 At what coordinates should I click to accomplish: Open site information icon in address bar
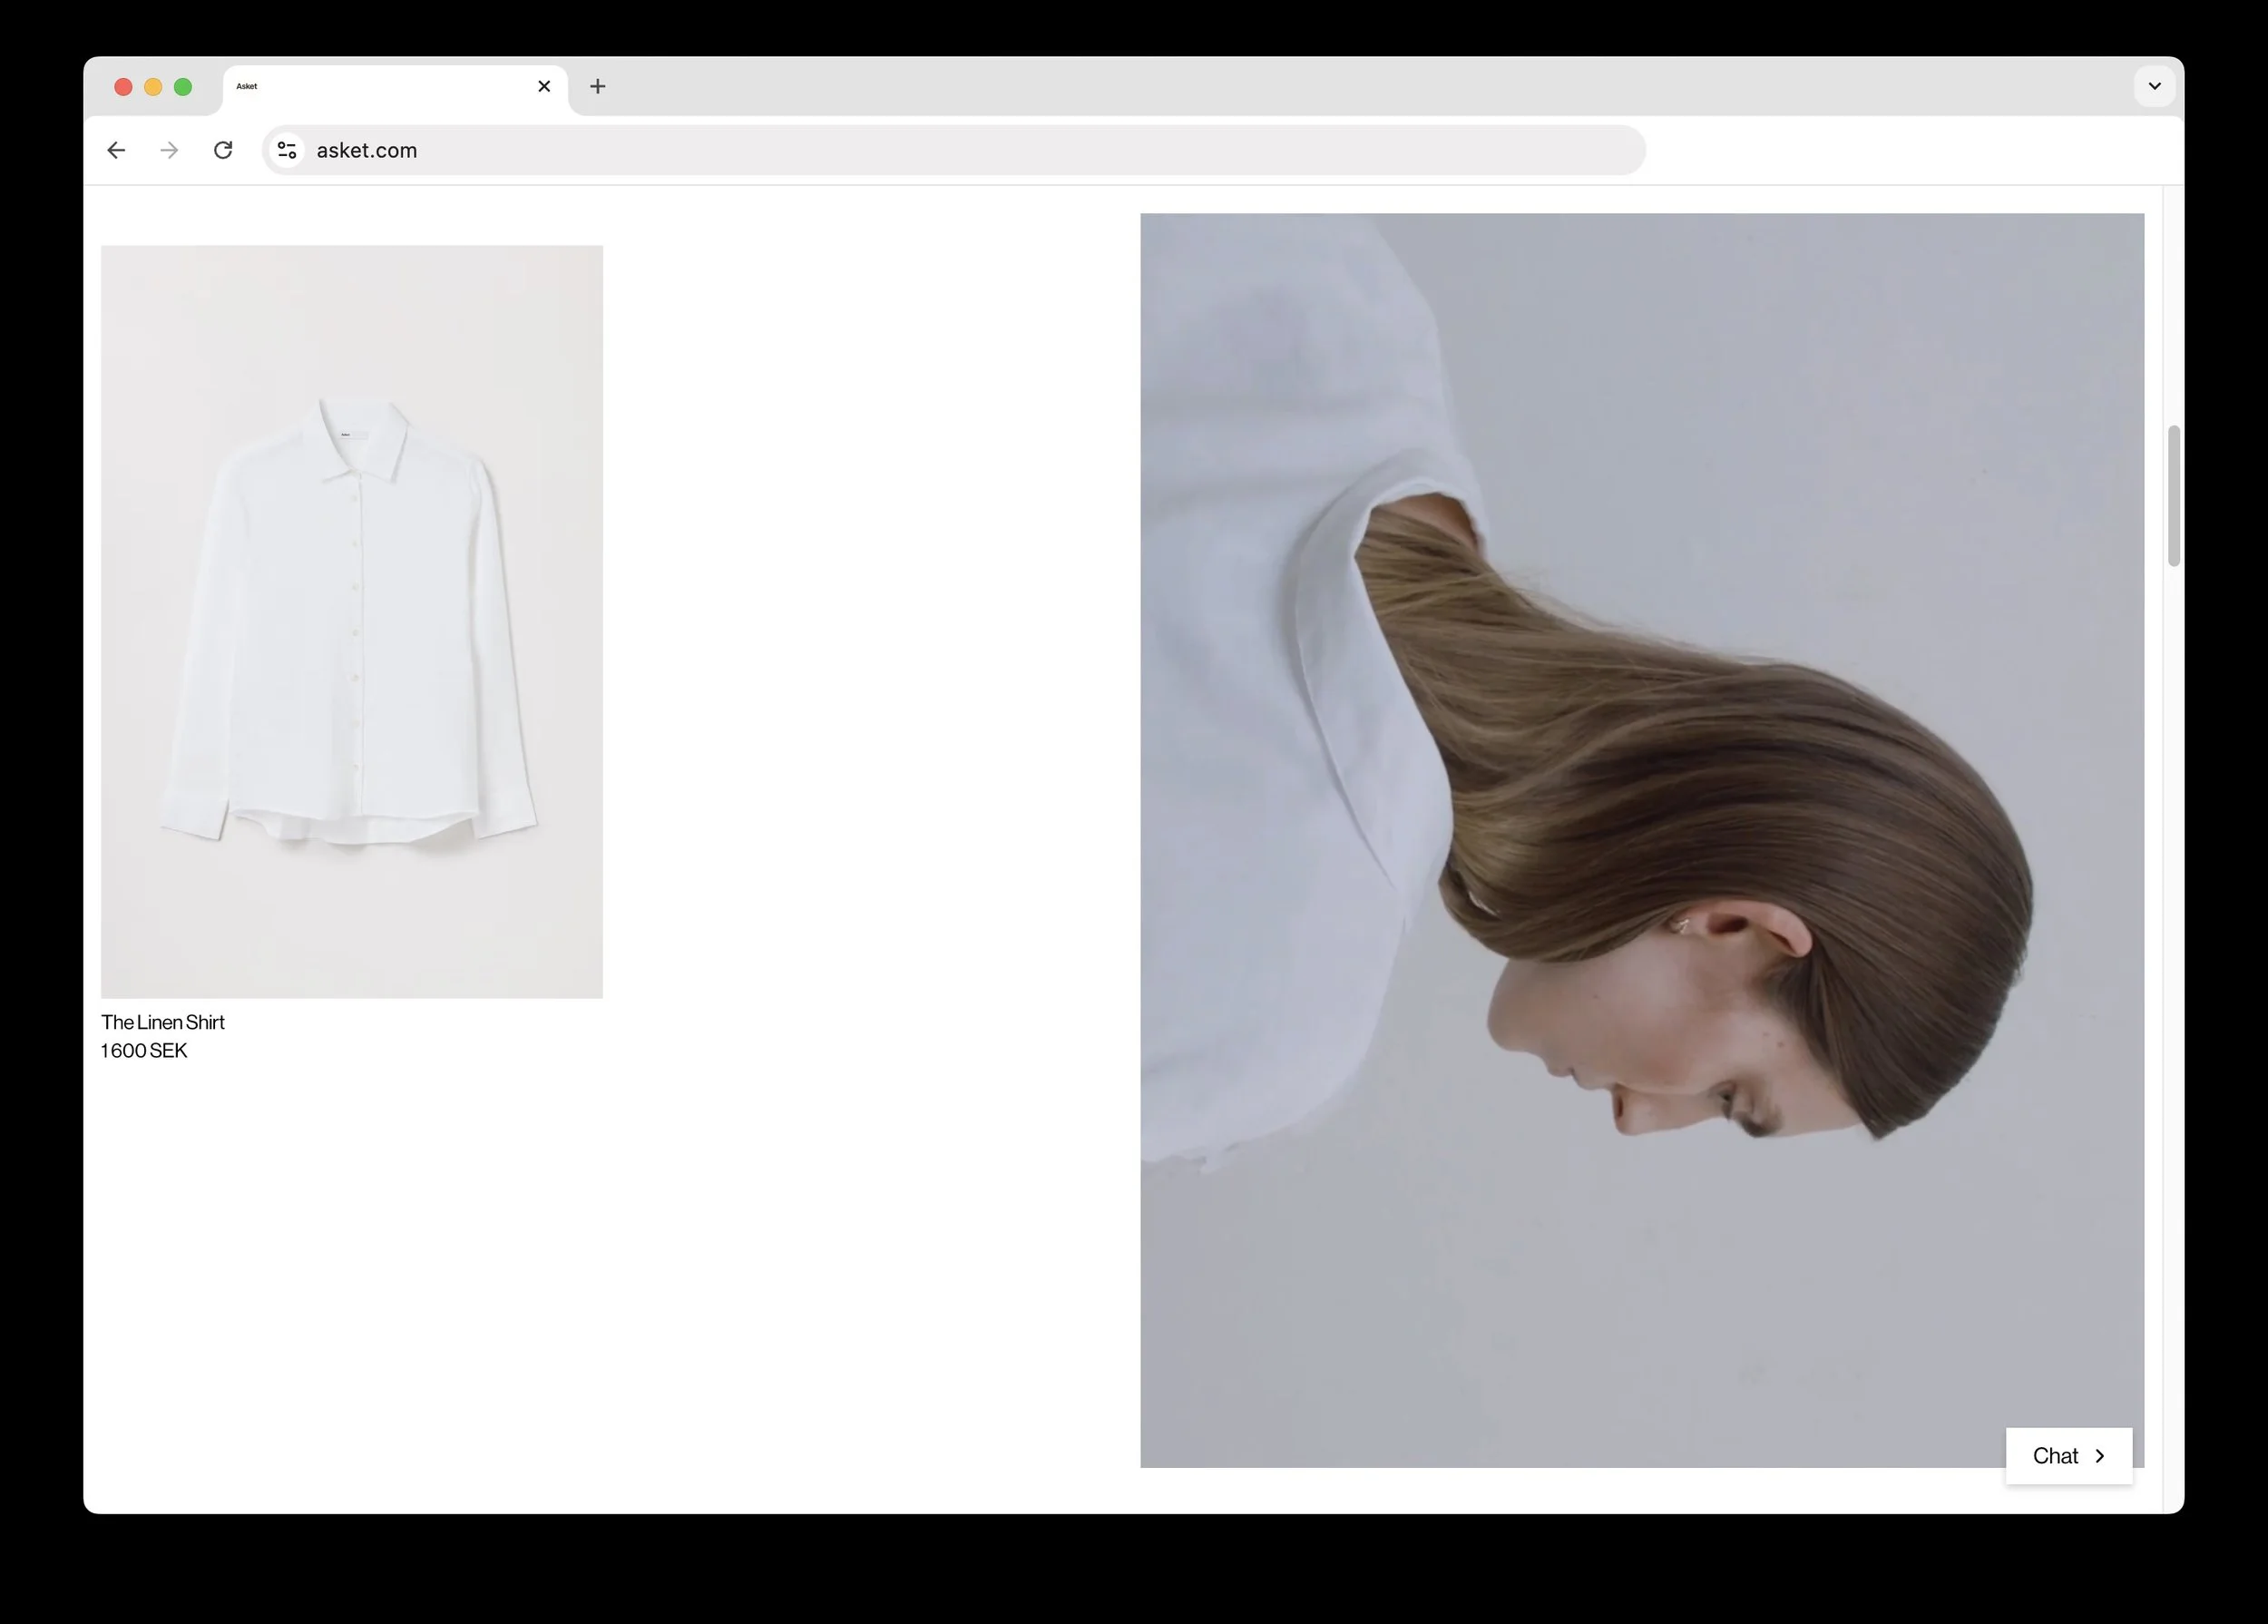click(x=287, y=150)
